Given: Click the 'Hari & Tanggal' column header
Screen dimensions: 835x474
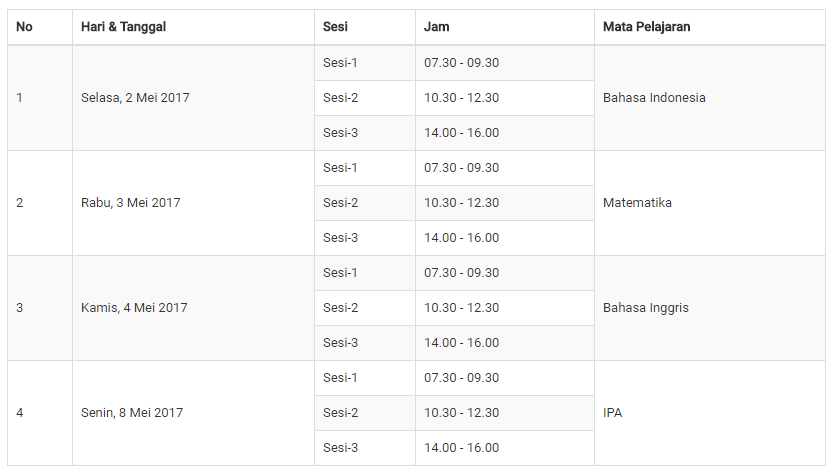Looking at the screenshot, I should click(x=193, y=27).
